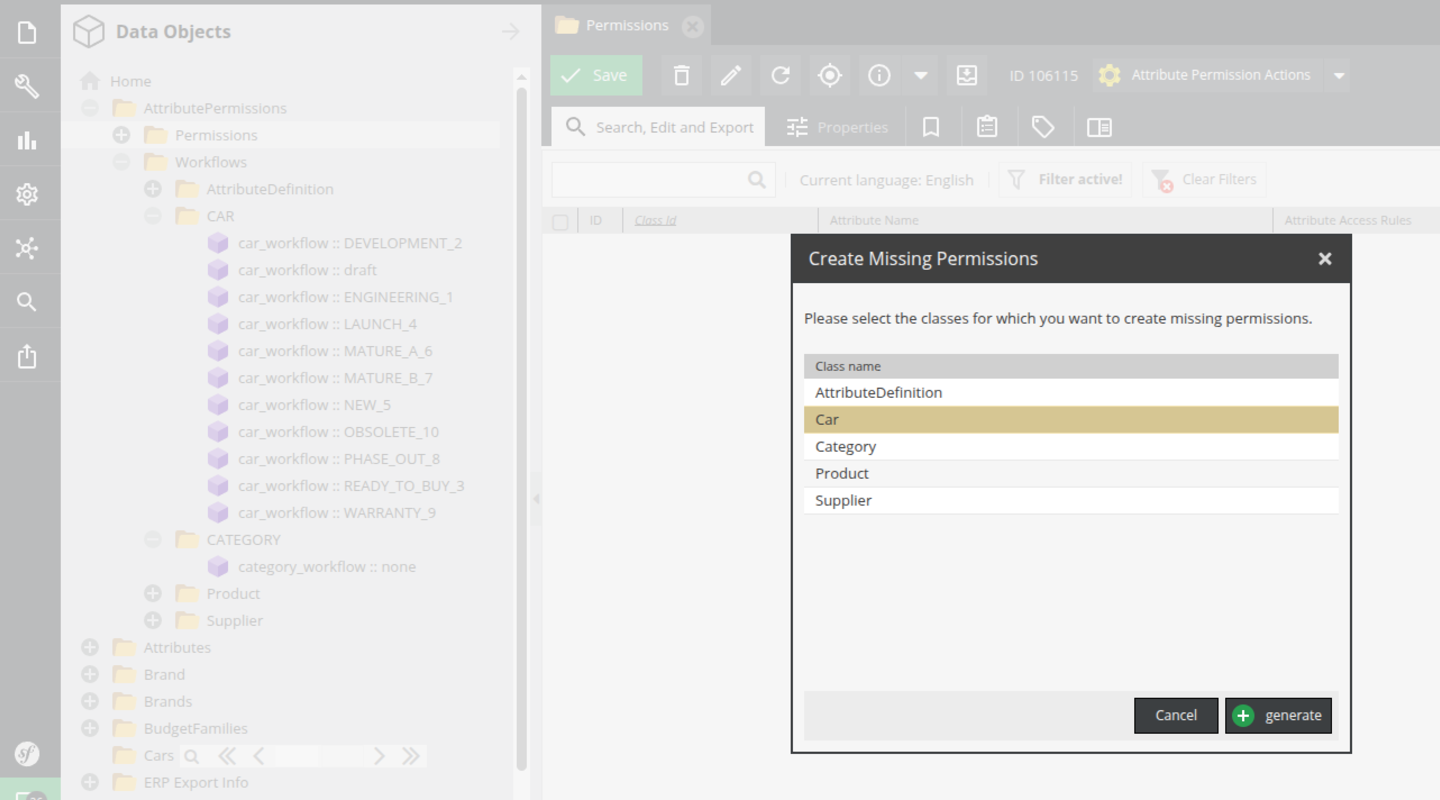This screenshot has width=1440, height=800.
Task: Open the preview layout tab icon
Action: tap(1099, 127)
